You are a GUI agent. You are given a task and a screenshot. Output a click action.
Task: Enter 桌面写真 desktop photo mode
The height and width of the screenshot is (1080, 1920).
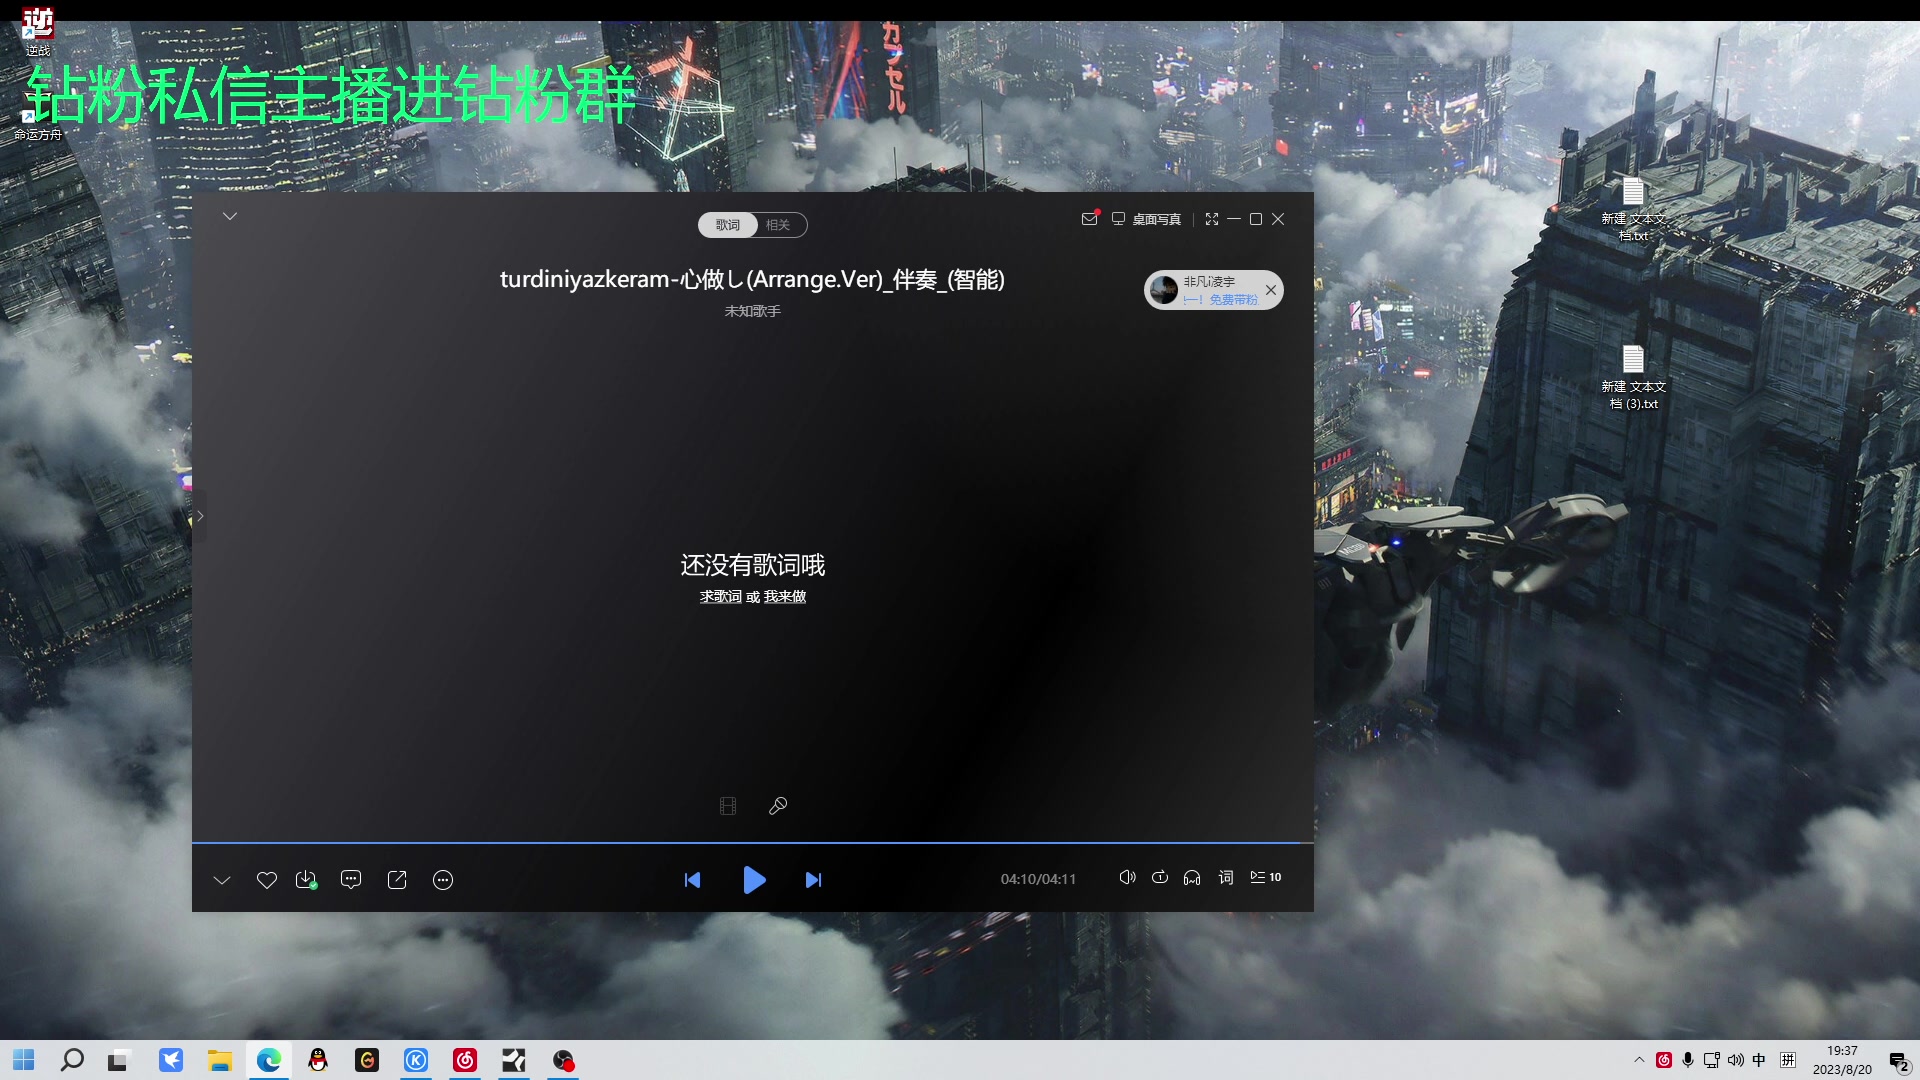(x=1147, y=219)
